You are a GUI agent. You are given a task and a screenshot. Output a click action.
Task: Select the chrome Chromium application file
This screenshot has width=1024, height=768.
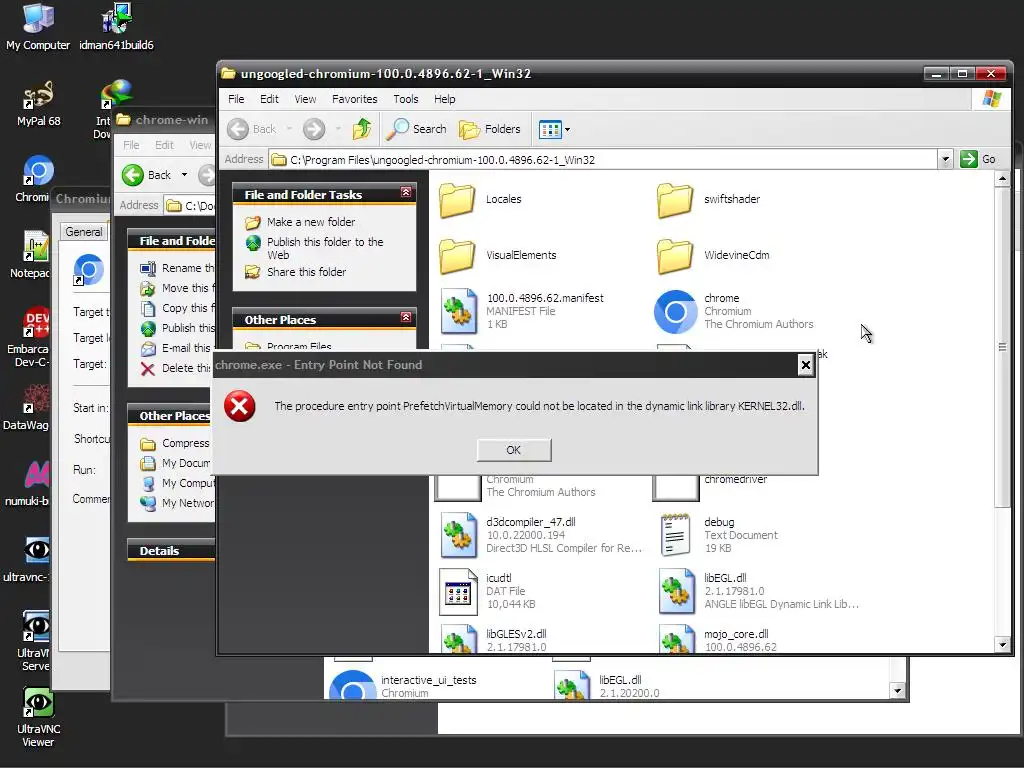pyautogui.click(x=734, y=311)
